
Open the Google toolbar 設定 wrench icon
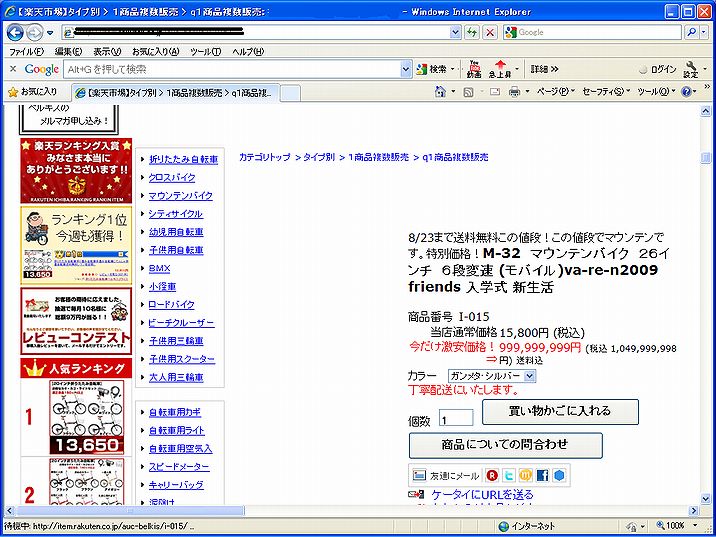[x=691, y=69]
